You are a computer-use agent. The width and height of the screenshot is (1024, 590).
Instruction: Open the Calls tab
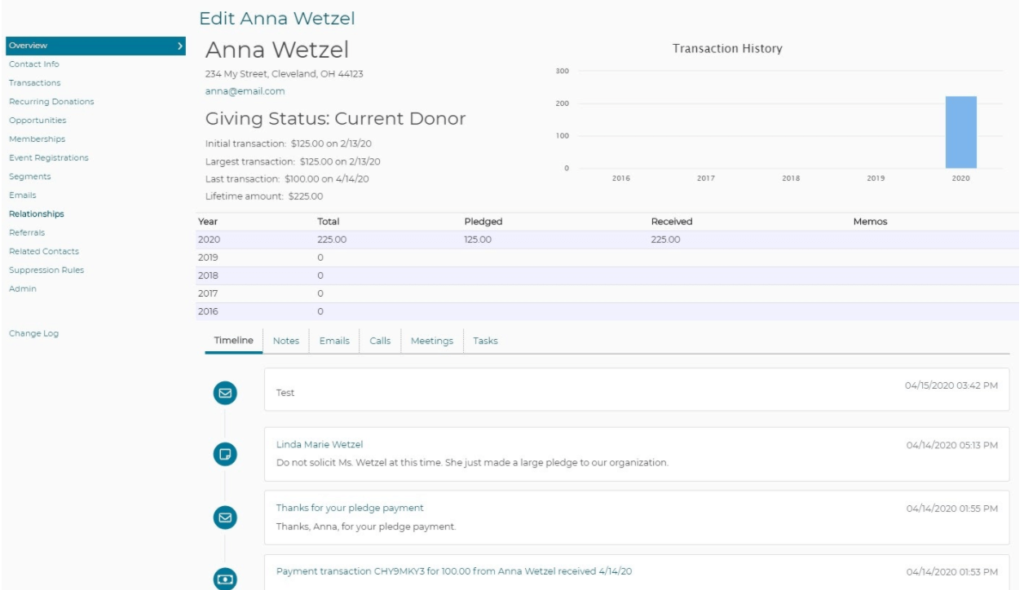(x=380, y=341)
